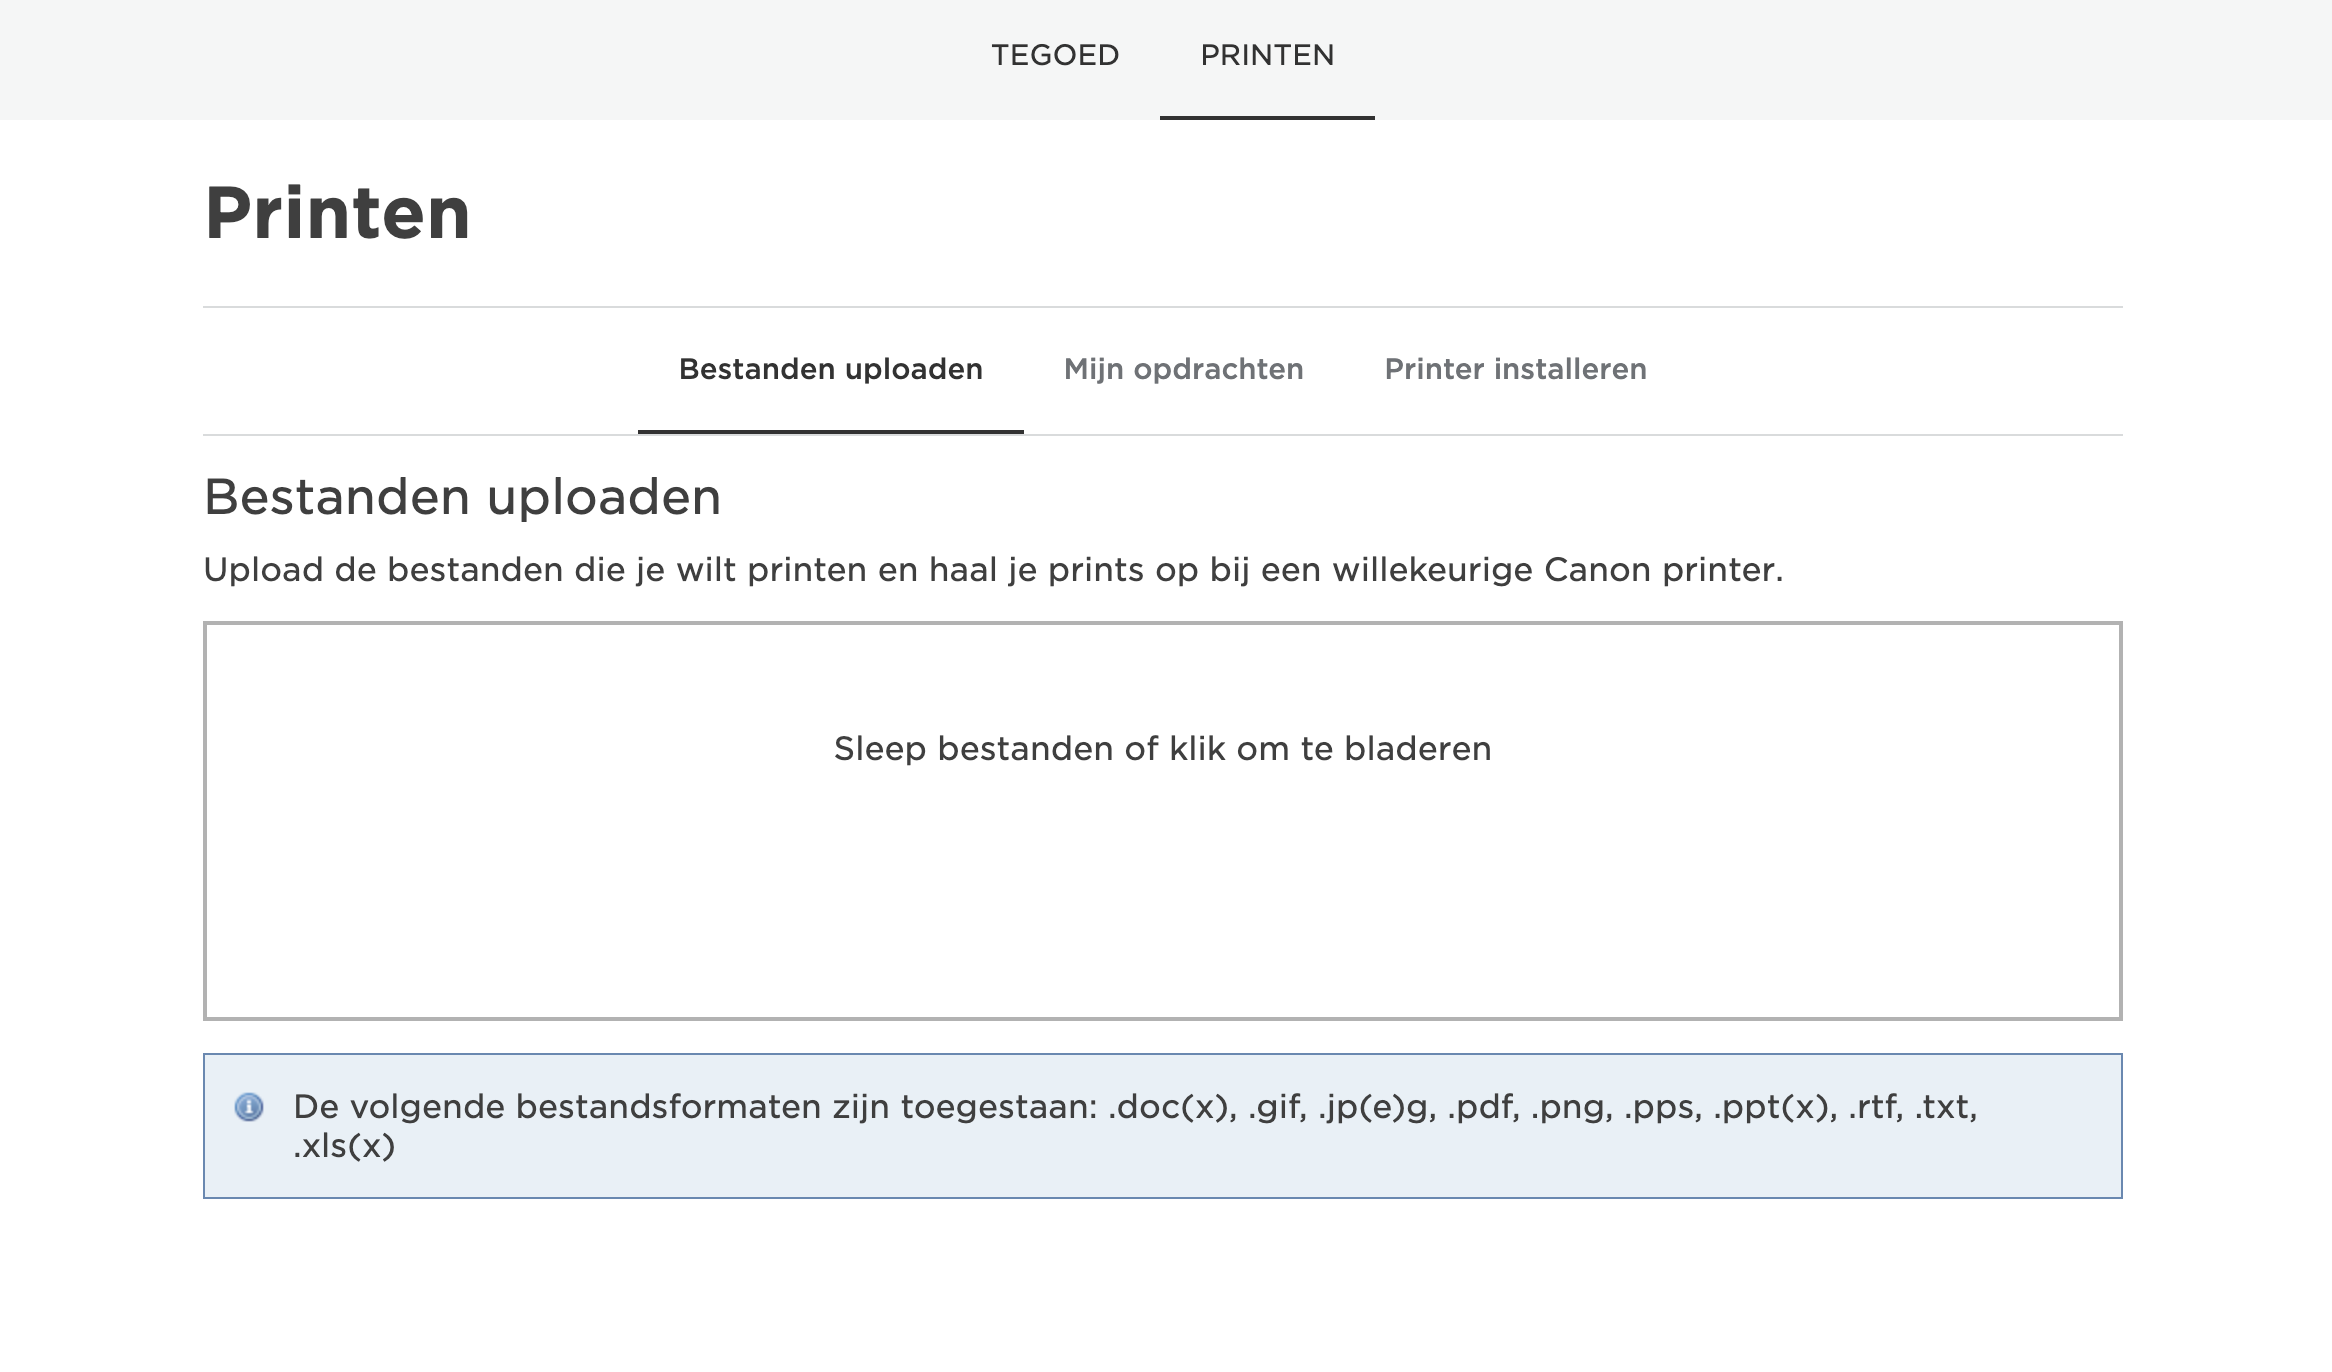Image resolution: width=2332 pixels, height=1372 pixels.
Task: Click the underline indicator below PRINTEN
Action: pyautogui.click(x=1267, y=119)
